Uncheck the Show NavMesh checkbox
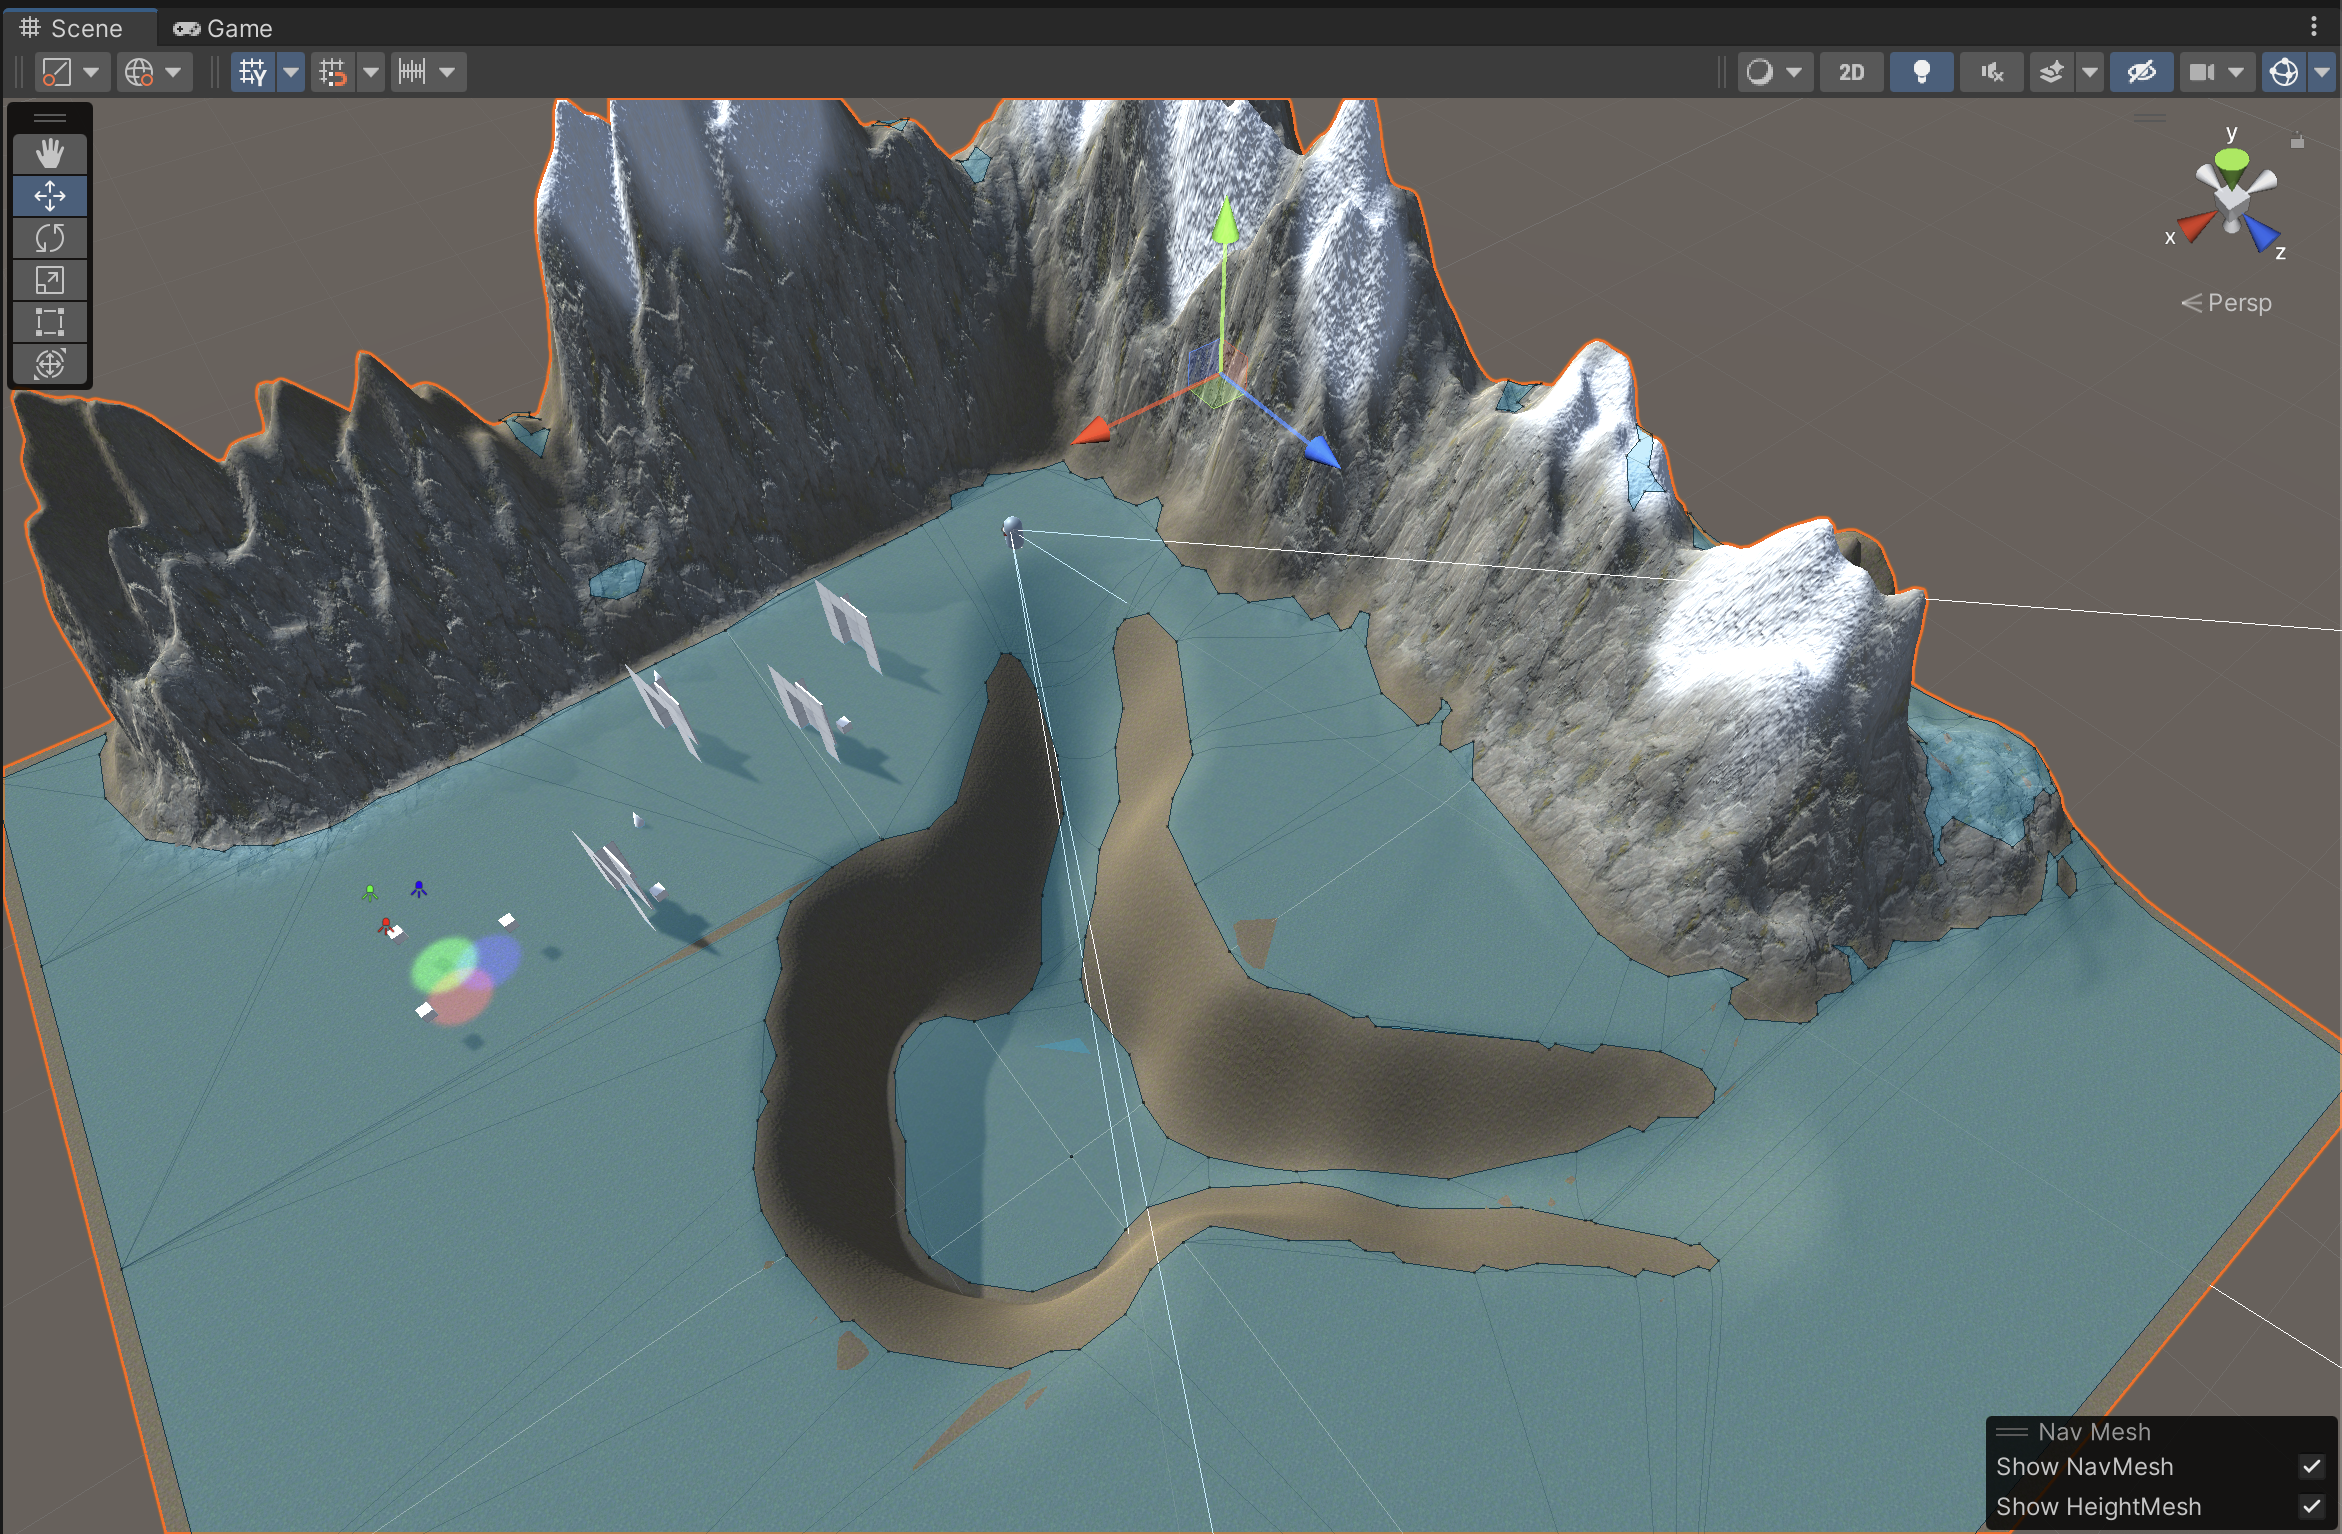Screen dimensions: 2342x1534 point(2310,1467)
